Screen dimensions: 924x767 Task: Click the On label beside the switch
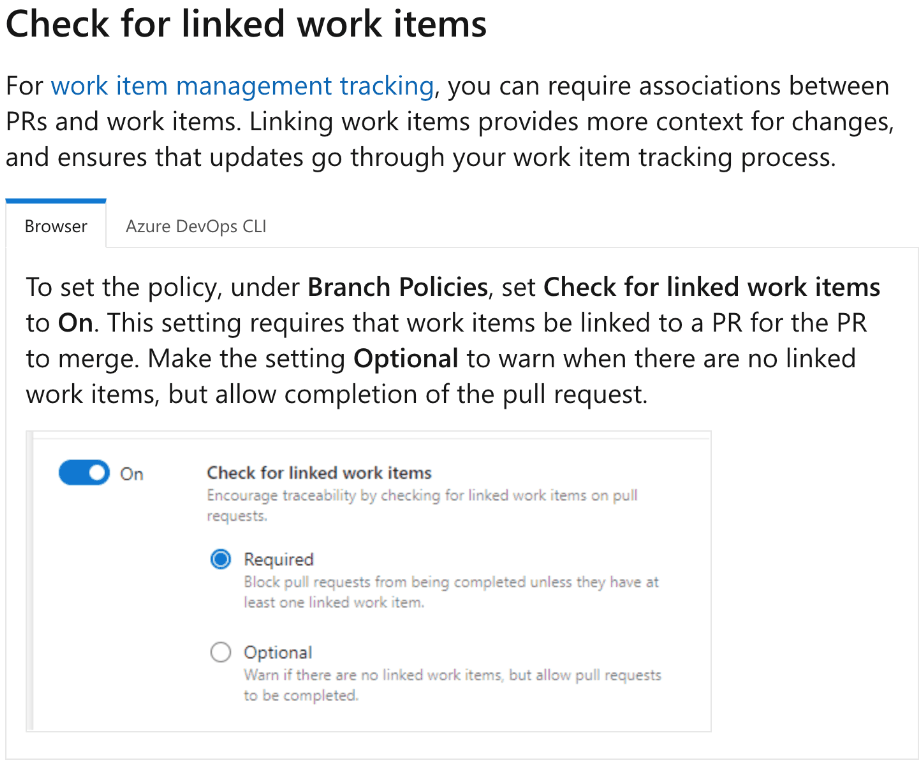point(132,474)
